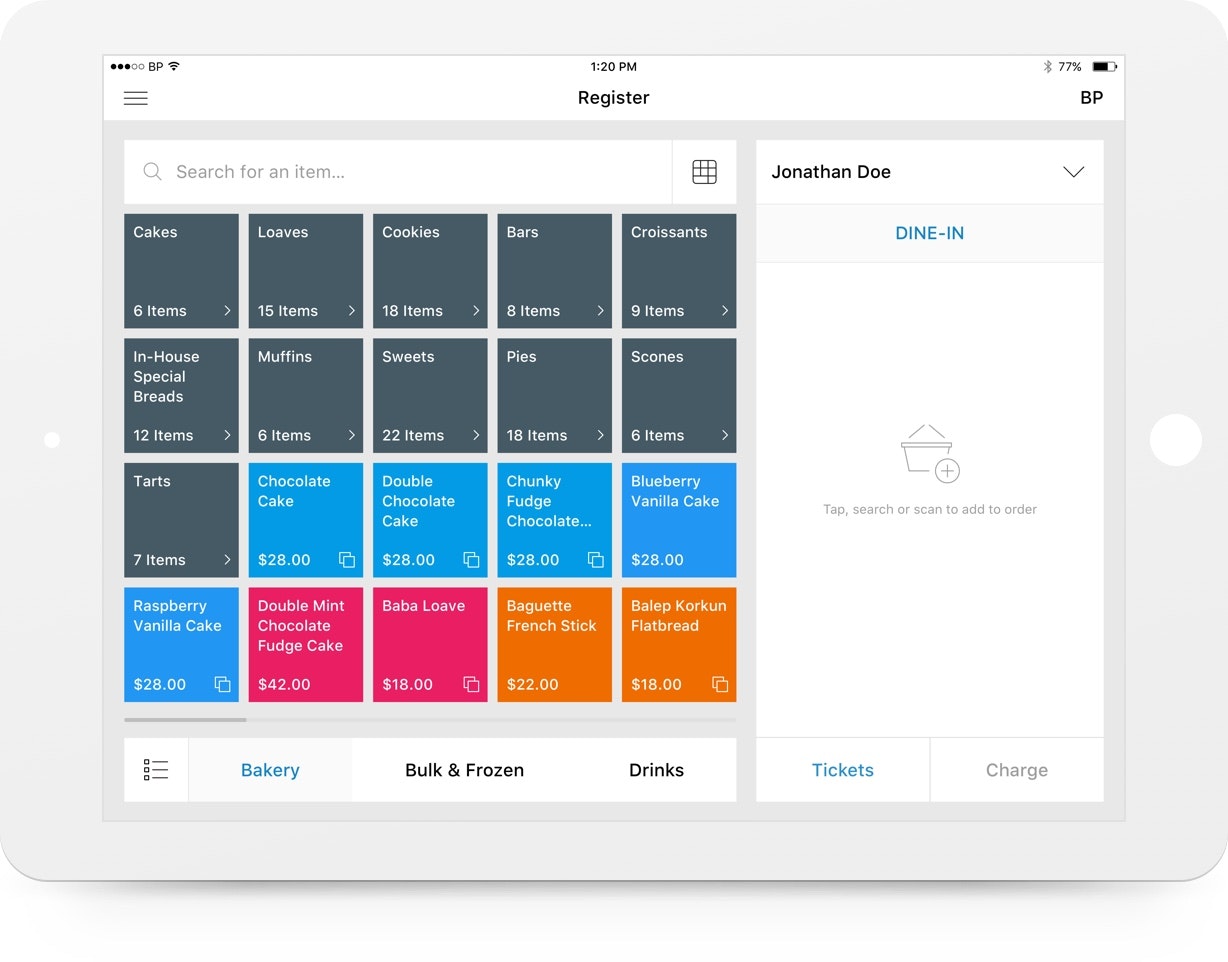The image size is (1228, 962).
Task: Click the $22.00 price on Baguette
Action: [533, 684]
